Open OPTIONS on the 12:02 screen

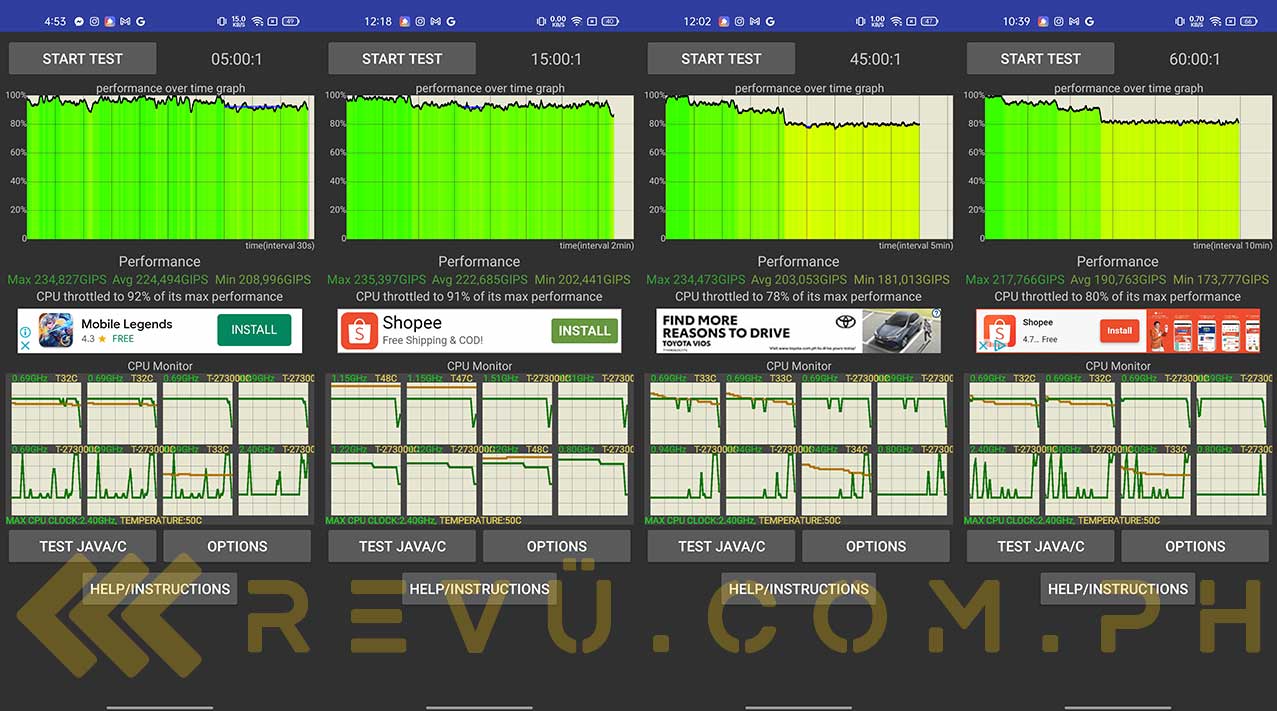(x=876, y=546)
